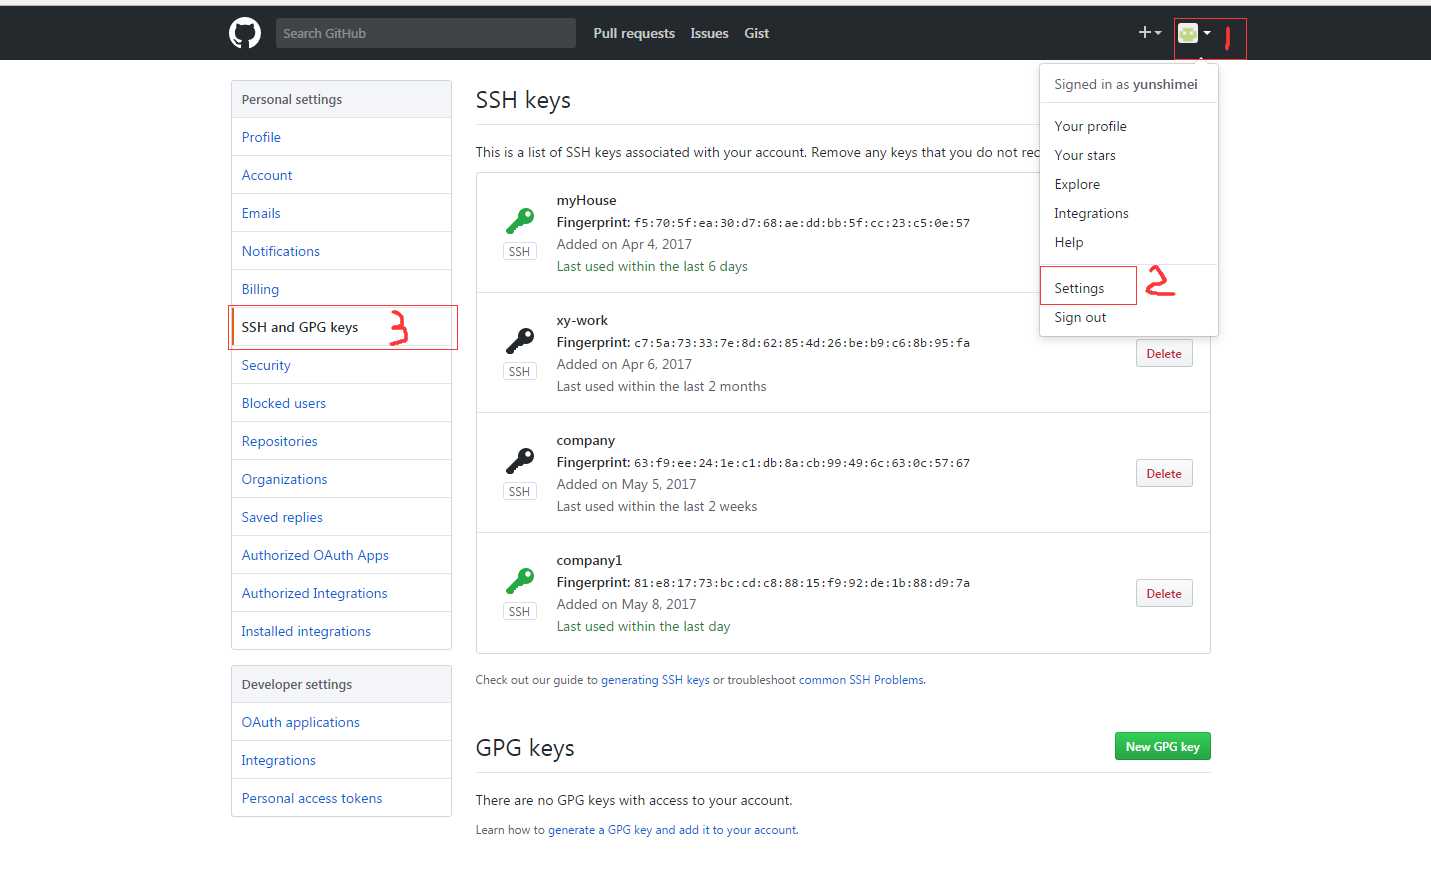Click the SSH badge under company1 key
This screenshot has height=871, width=1431.
pyautogui.click(x=519, y=611)
